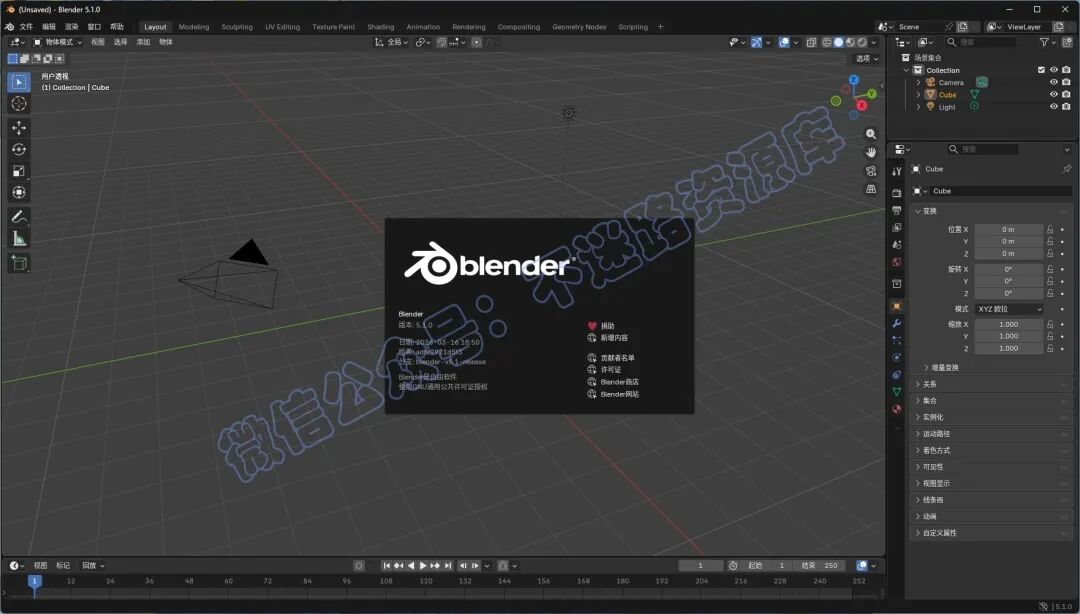Select wireframe viewport shading mode
Screen dimensions: 1080x614
tap(827, 42)
